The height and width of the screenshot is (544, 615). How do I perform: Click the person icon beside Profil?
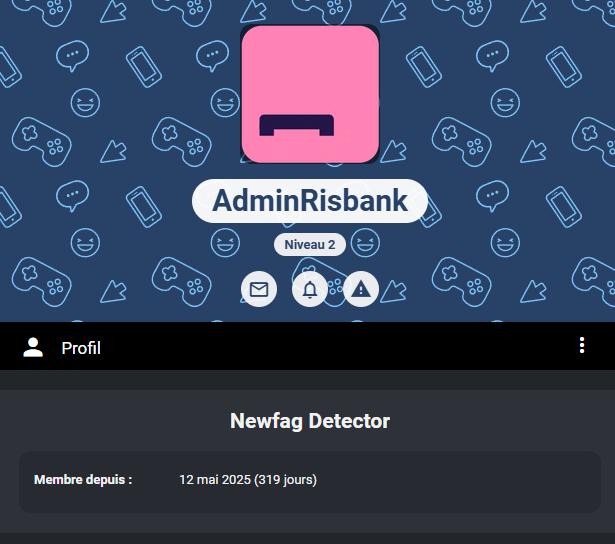[x=33, y=348]
